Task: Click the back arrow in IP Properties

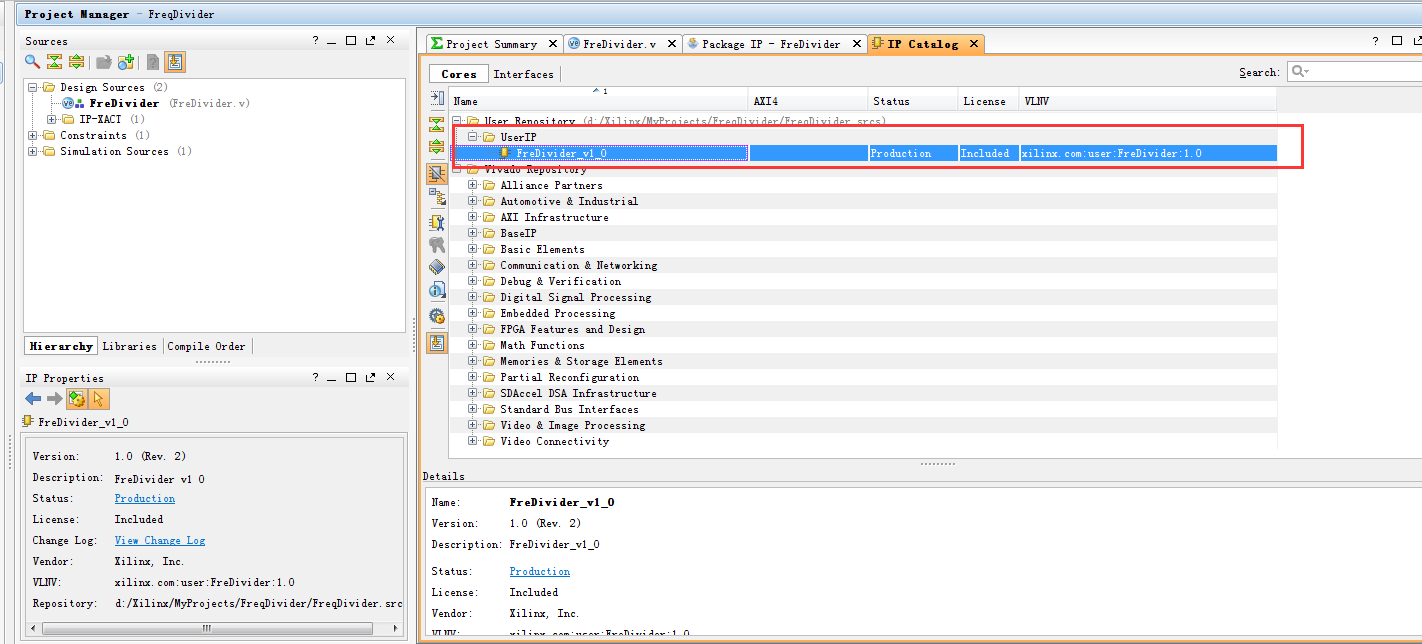Action: click(33, 399)
